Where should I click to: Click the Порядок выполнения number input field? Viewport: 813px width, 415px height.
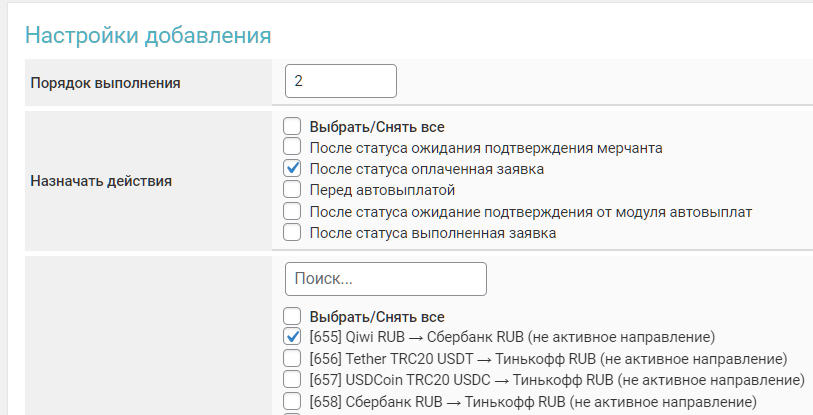340,81
